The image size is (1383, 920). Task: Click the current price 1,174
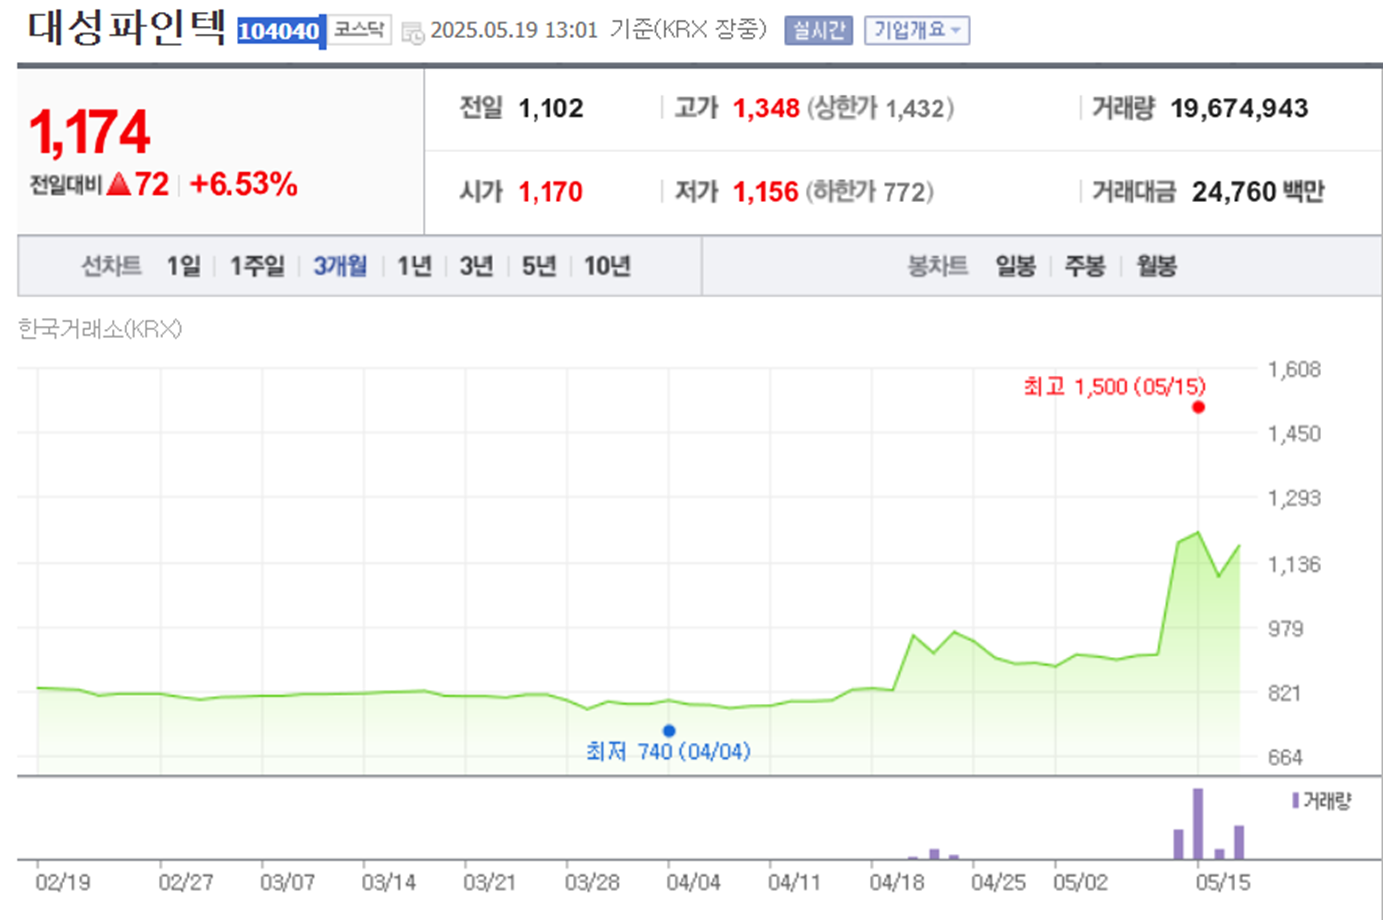(x=89, y=132)
